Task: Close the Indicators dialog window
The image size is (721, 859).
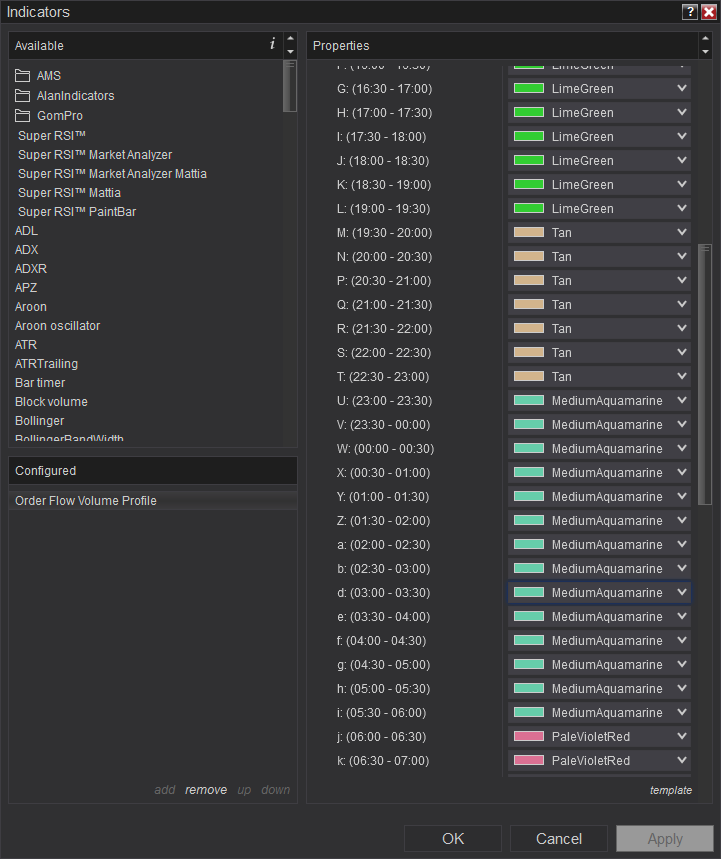Action: [709, 12]
